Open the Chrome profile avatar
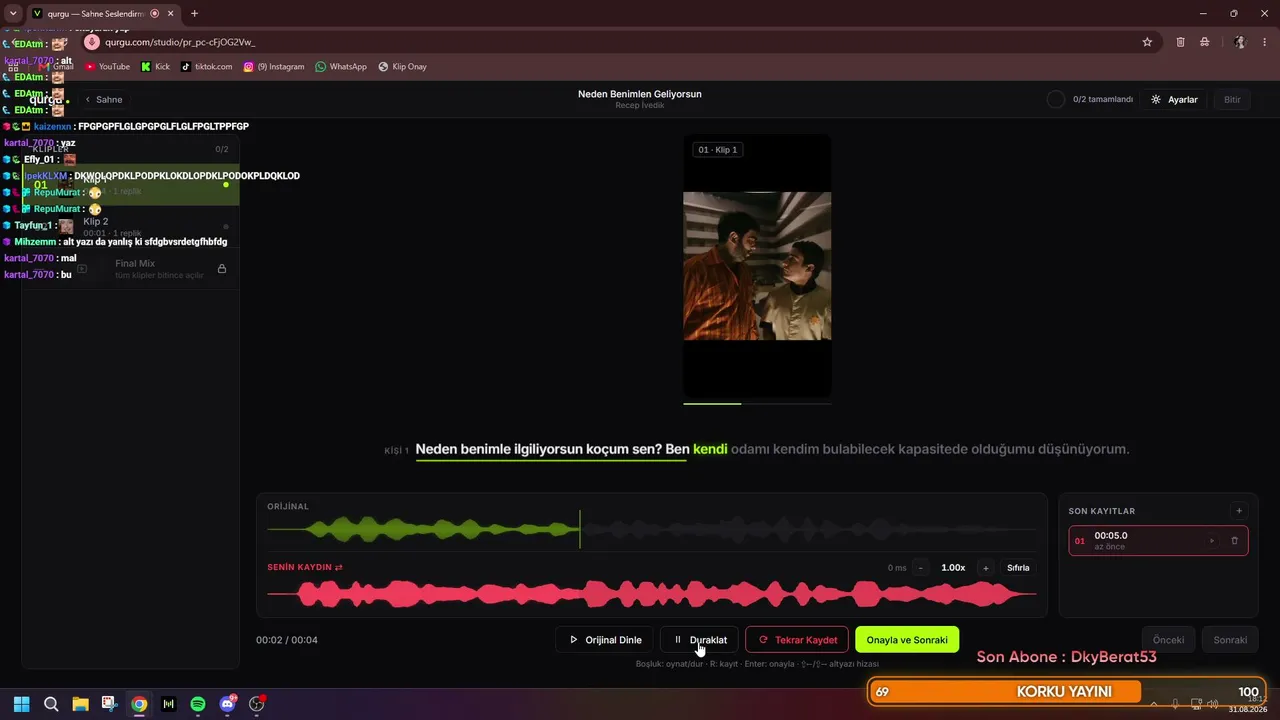The image size is (1280, 720). click(1240, 42)
